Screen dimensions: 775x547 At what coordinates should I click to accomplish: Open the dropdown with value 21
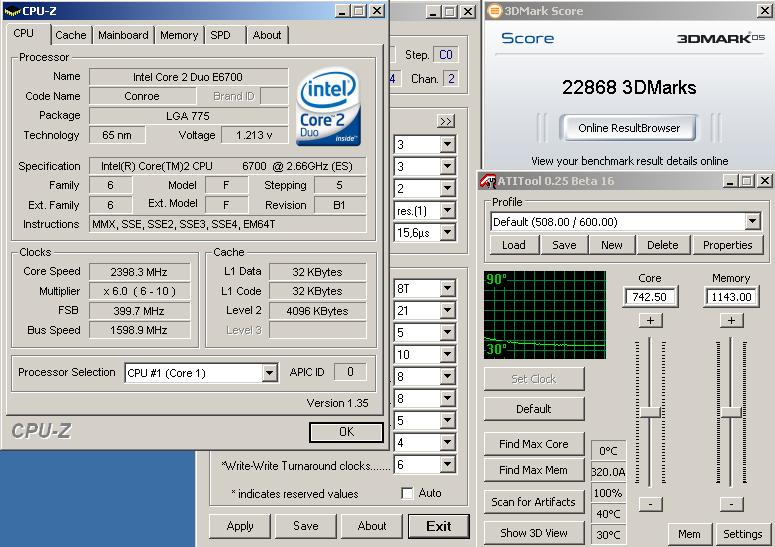click(x=447, y=310)
